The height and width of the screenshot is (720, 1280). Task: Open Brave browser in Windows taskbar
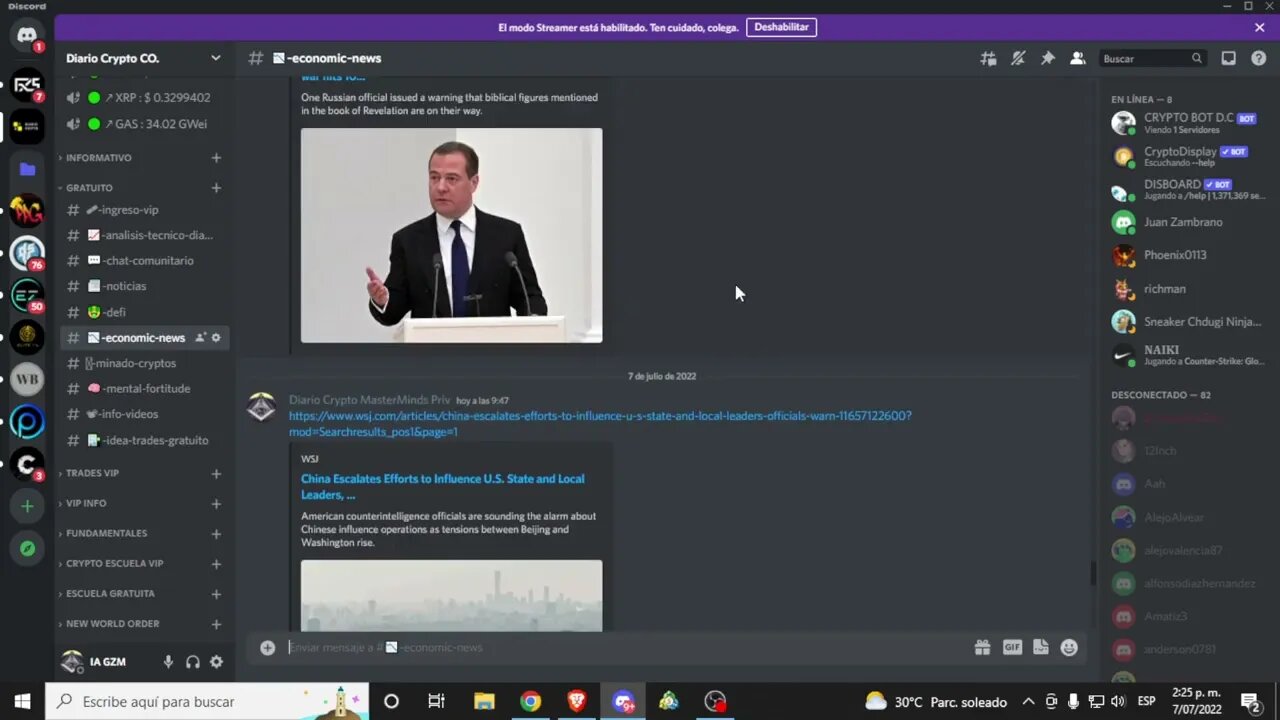(577, 701)
